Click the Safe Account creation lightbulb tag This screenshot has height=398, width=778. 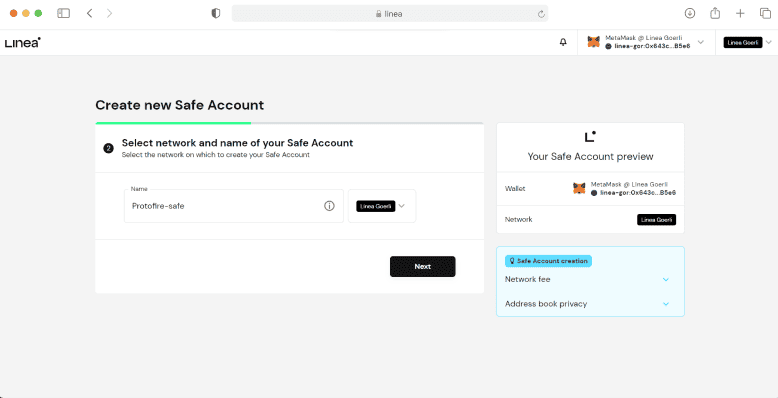tap(548, 261)
